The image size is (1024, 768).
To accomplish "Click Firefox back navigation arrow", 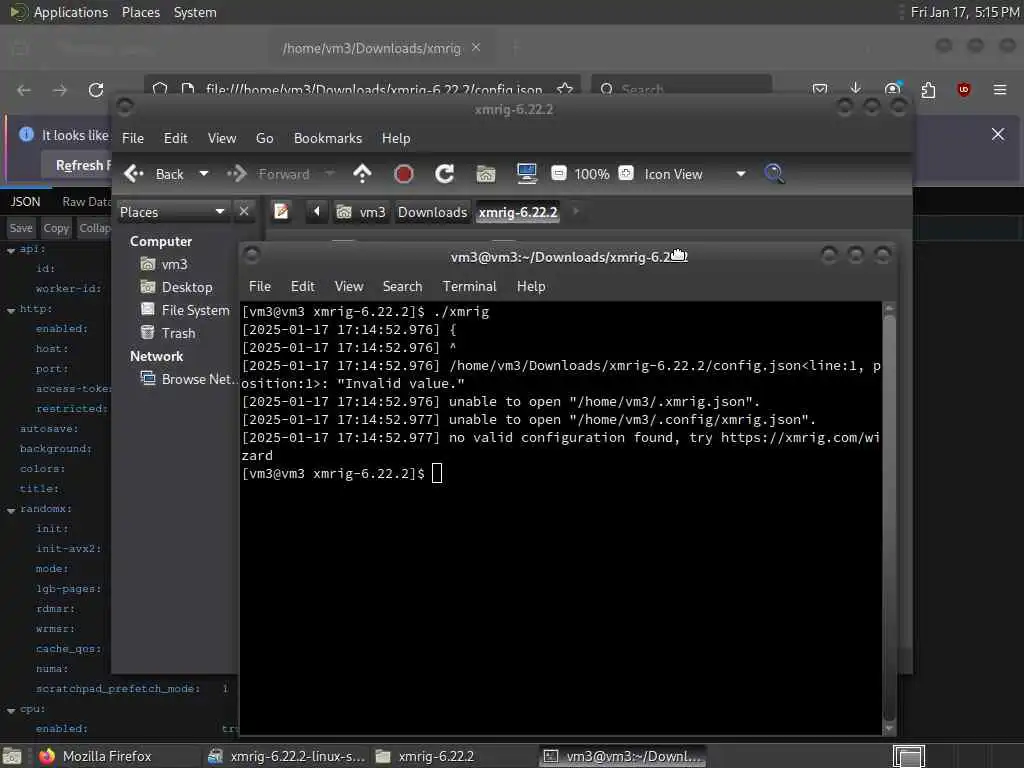I will (24, 90).
